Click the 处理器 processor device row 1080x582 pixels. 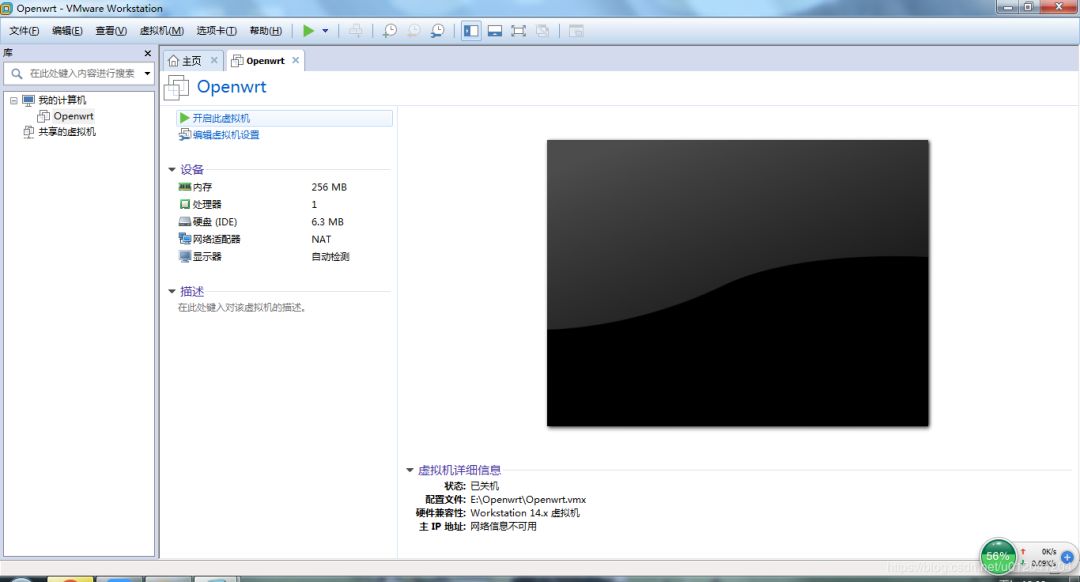click(x=284, y=204)
